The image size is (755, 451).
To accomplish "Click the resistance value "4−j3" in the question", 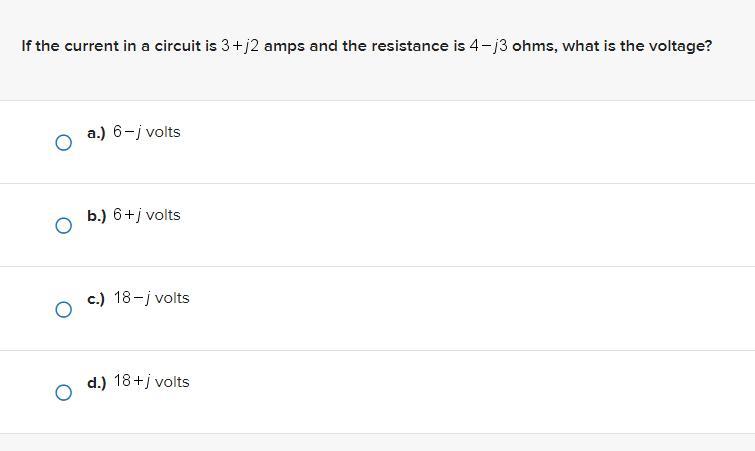I will (489, 46).
